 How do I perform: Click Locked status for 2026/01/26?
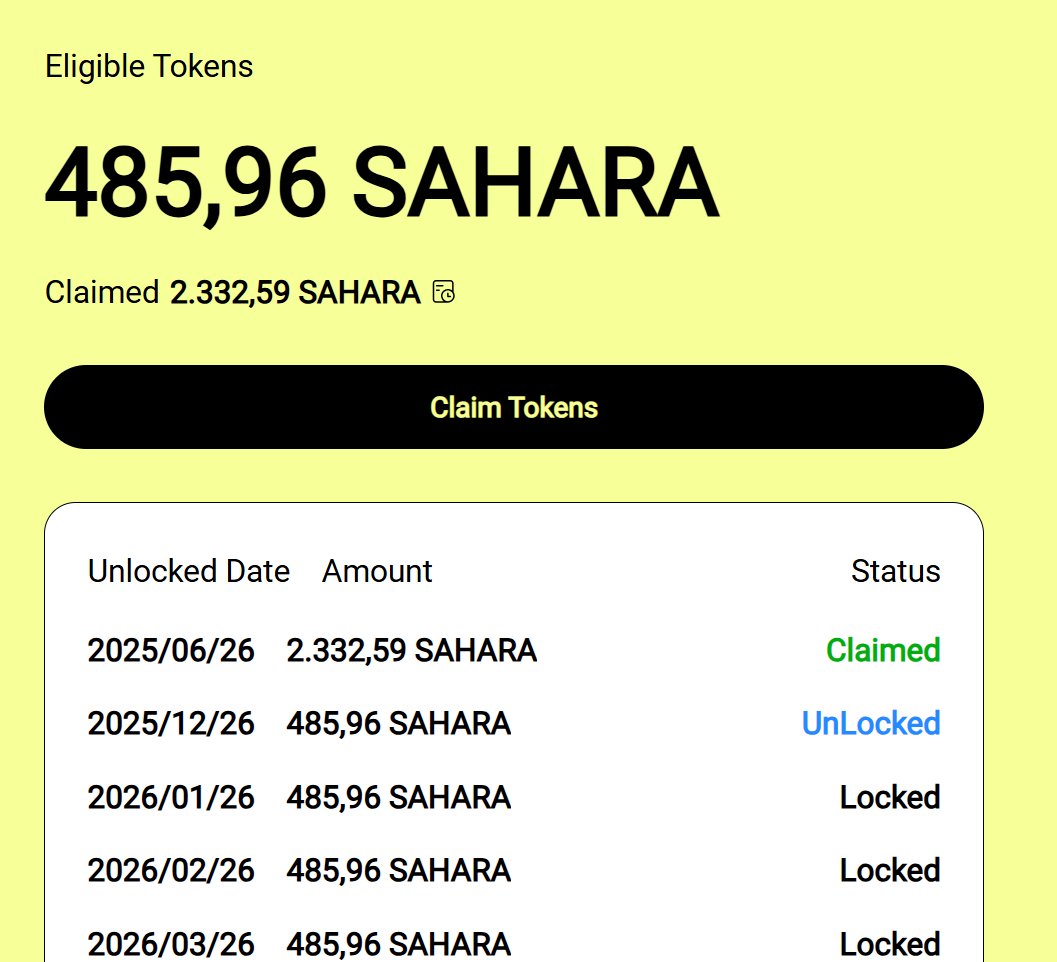(890, 798)
